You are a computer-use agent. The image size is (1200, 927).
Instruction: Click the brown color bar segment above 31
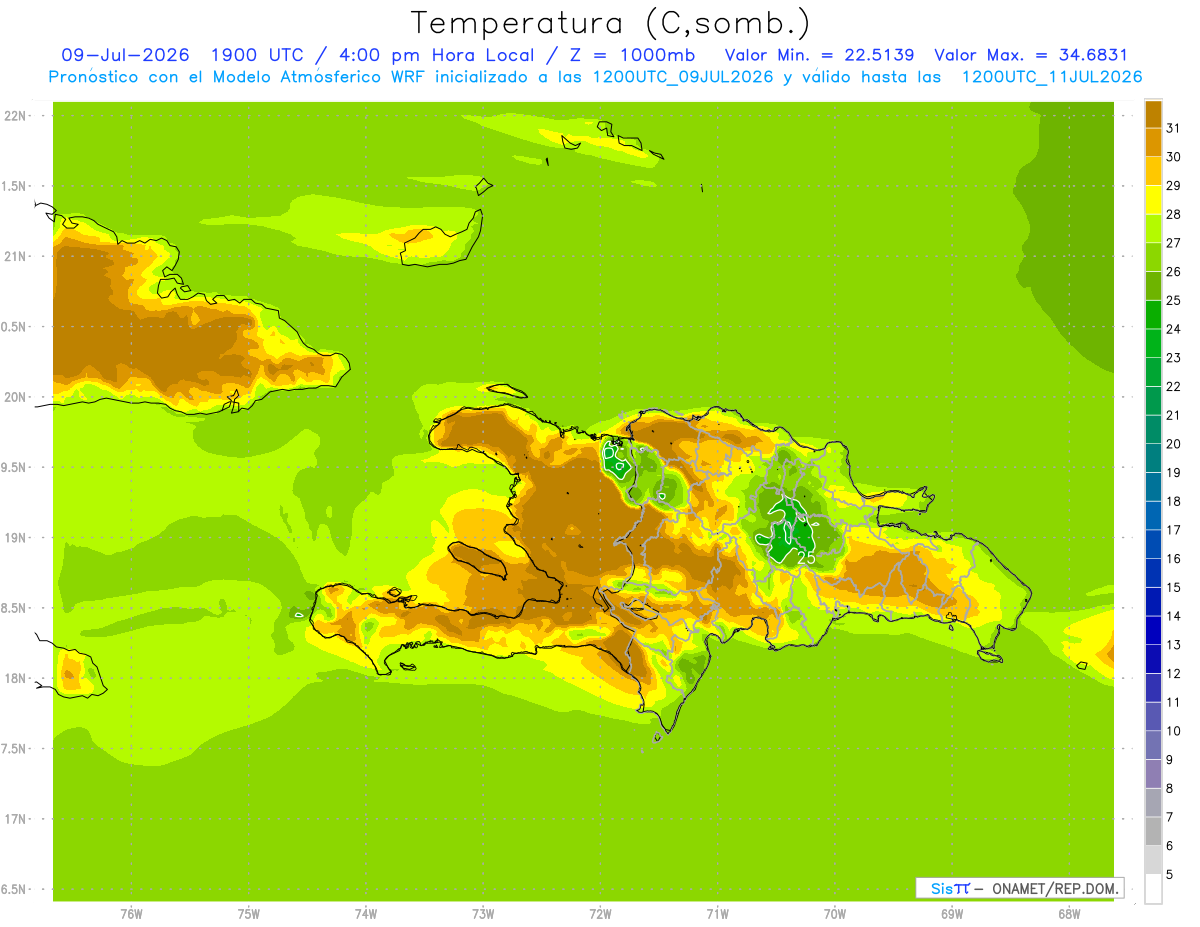[1153, 113]
